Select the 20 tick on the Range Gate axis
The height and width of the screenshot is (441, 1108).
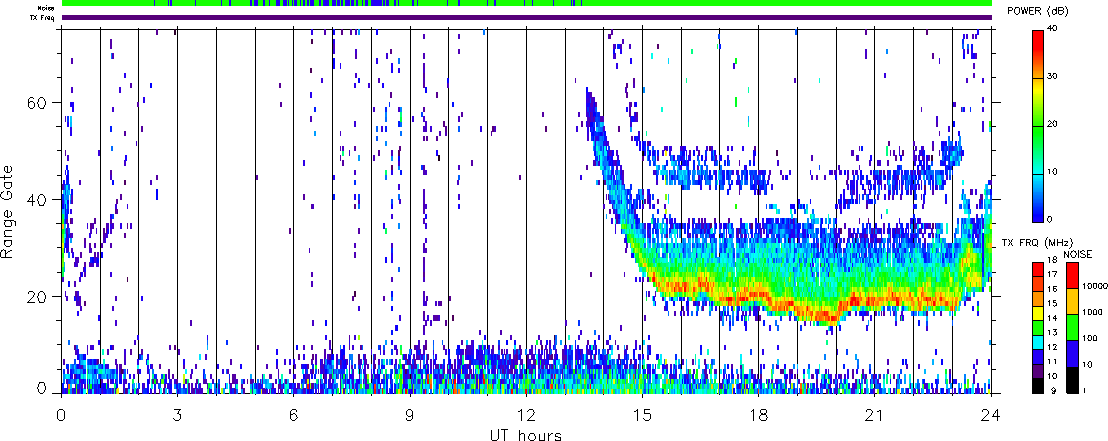click(x=39, y=297)
